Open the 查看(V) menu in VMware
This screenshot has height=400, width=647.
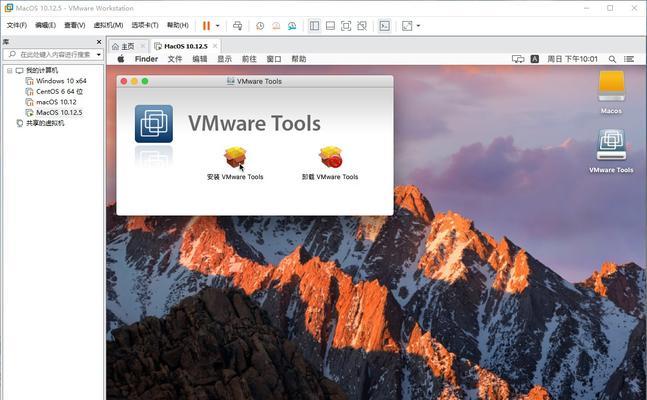click(x=75, y=26)
